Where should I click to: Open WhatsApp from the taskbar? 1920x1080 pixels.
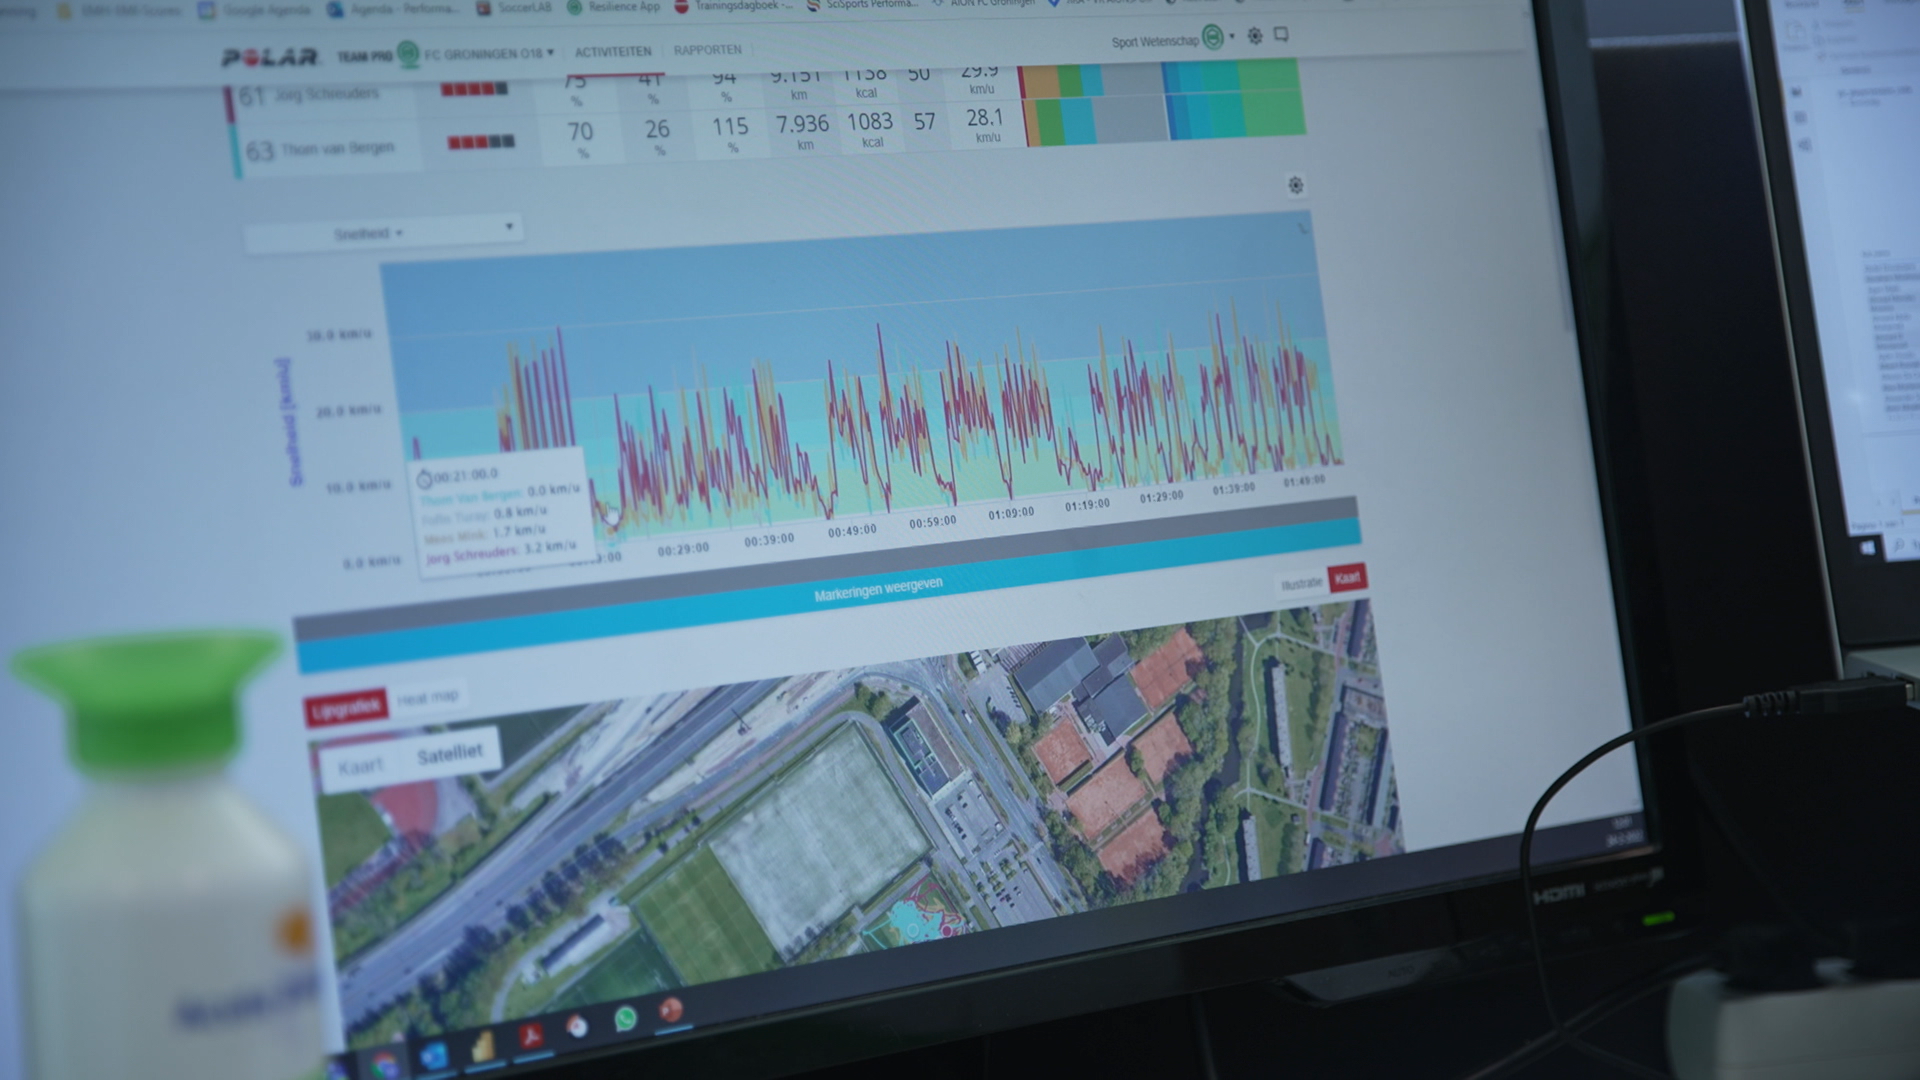[x=626, y=1018]
